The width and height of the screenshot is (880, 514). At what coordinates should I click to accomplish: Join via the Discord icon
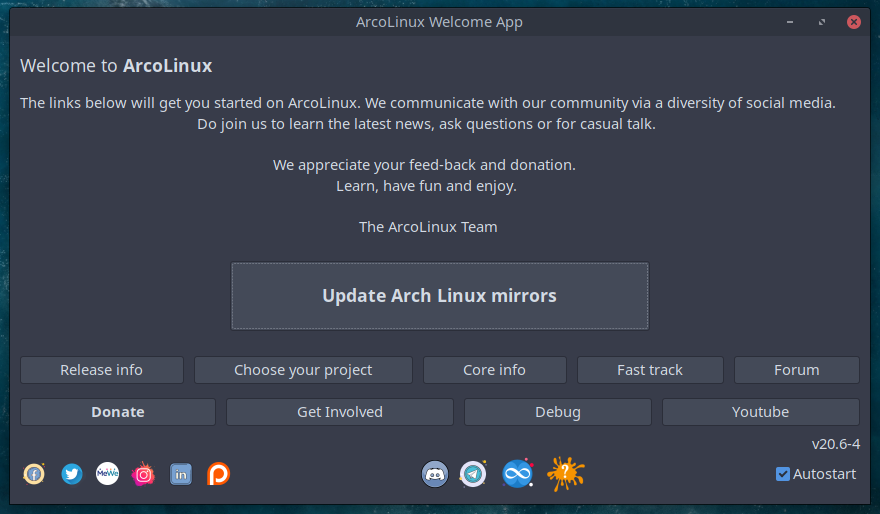(x=435, y=474)
